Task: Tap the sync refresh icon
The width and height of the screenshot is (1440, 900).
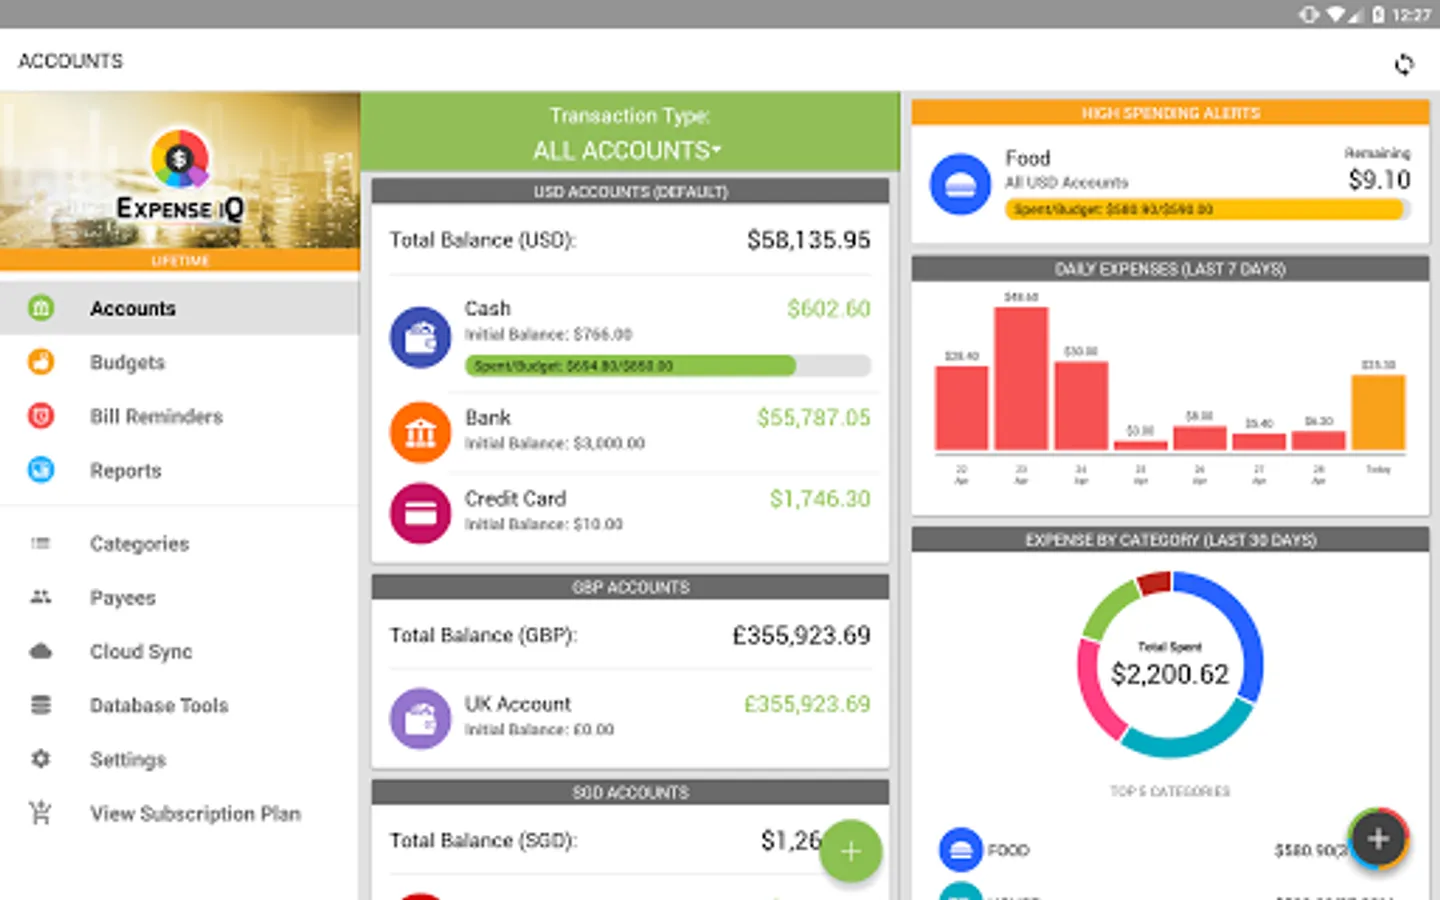Action: coord(1404,64)
